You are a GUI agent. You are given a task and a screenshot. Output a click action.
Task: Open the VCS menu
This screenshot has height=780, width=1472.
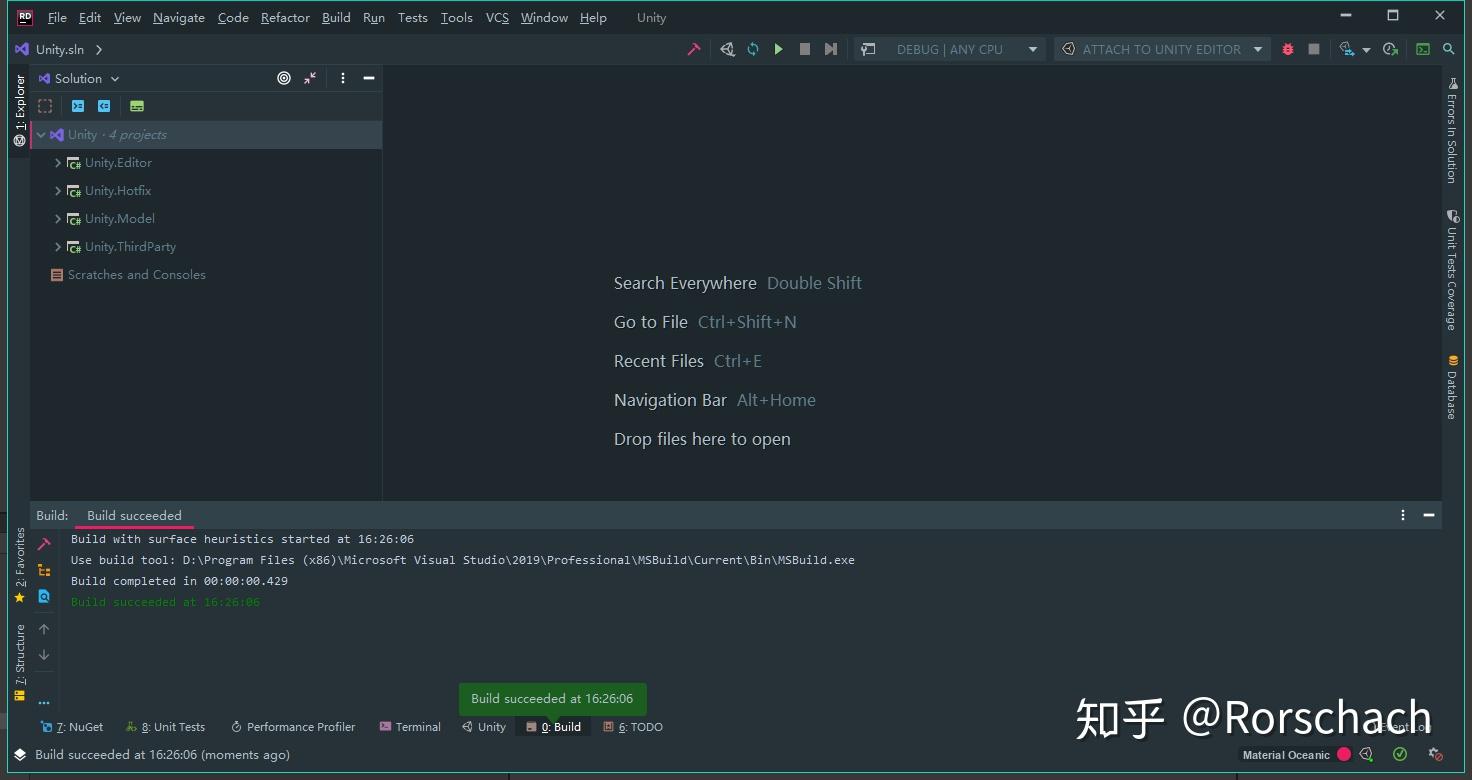(497, 18)
